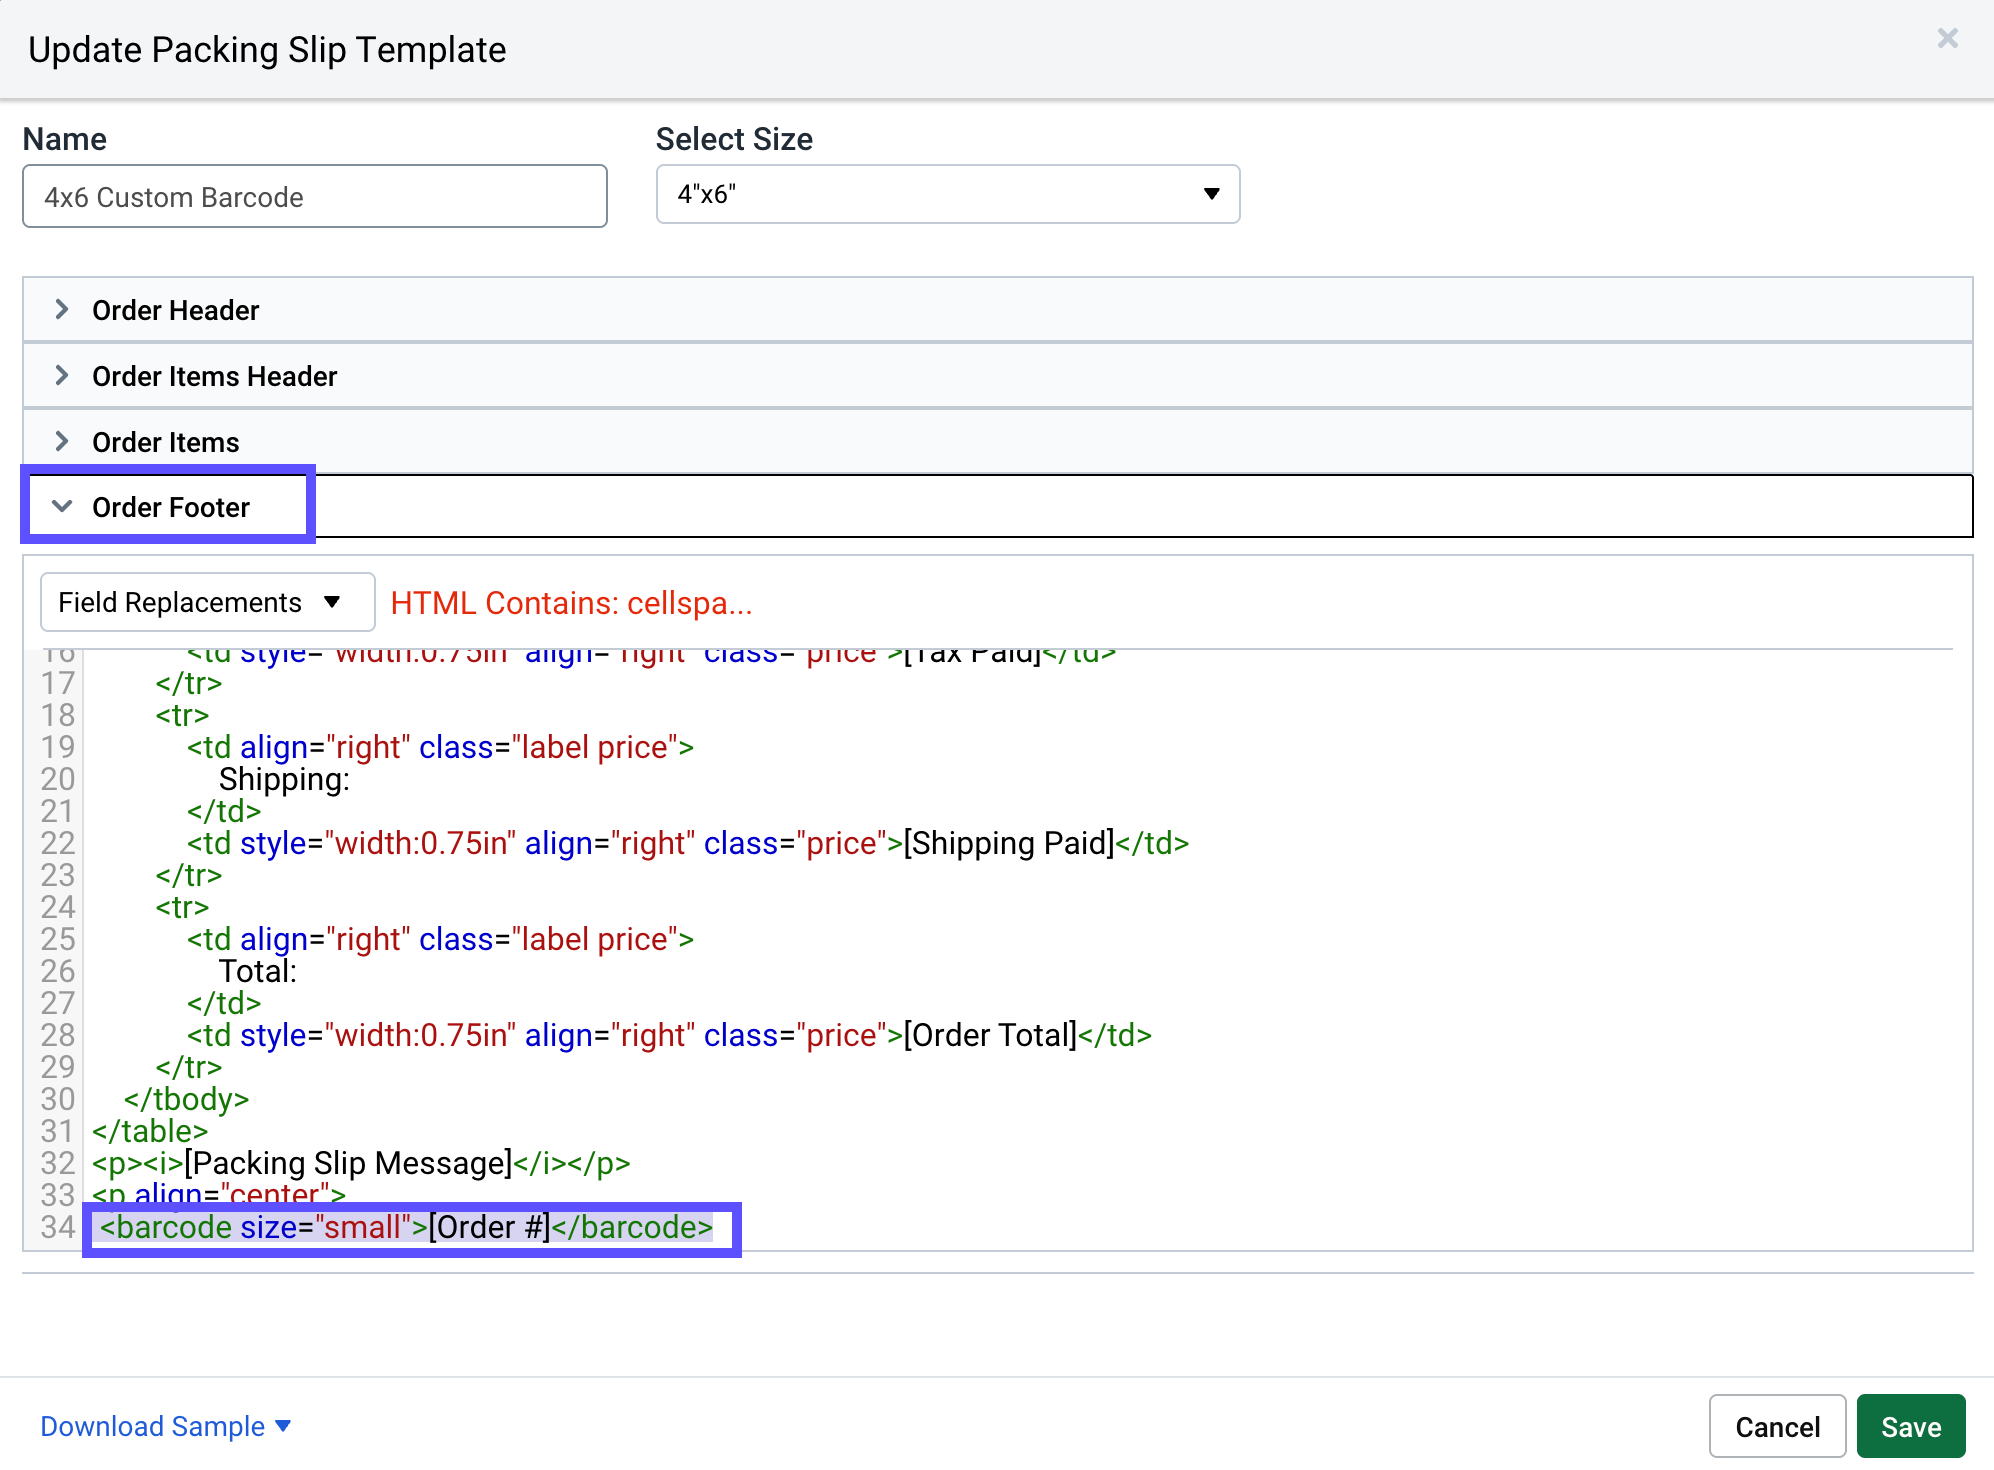Save the packing slip template
1994x1470 pixels.
[1911, 1426]
